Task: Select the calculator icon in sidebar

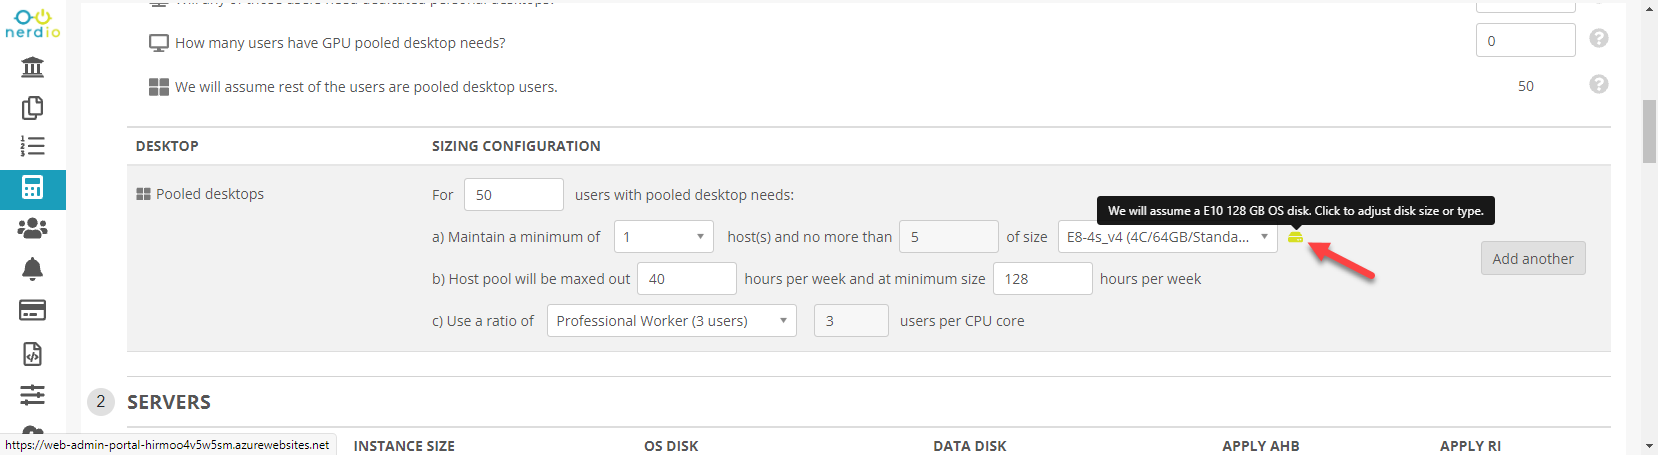Action: pos(32,188)
